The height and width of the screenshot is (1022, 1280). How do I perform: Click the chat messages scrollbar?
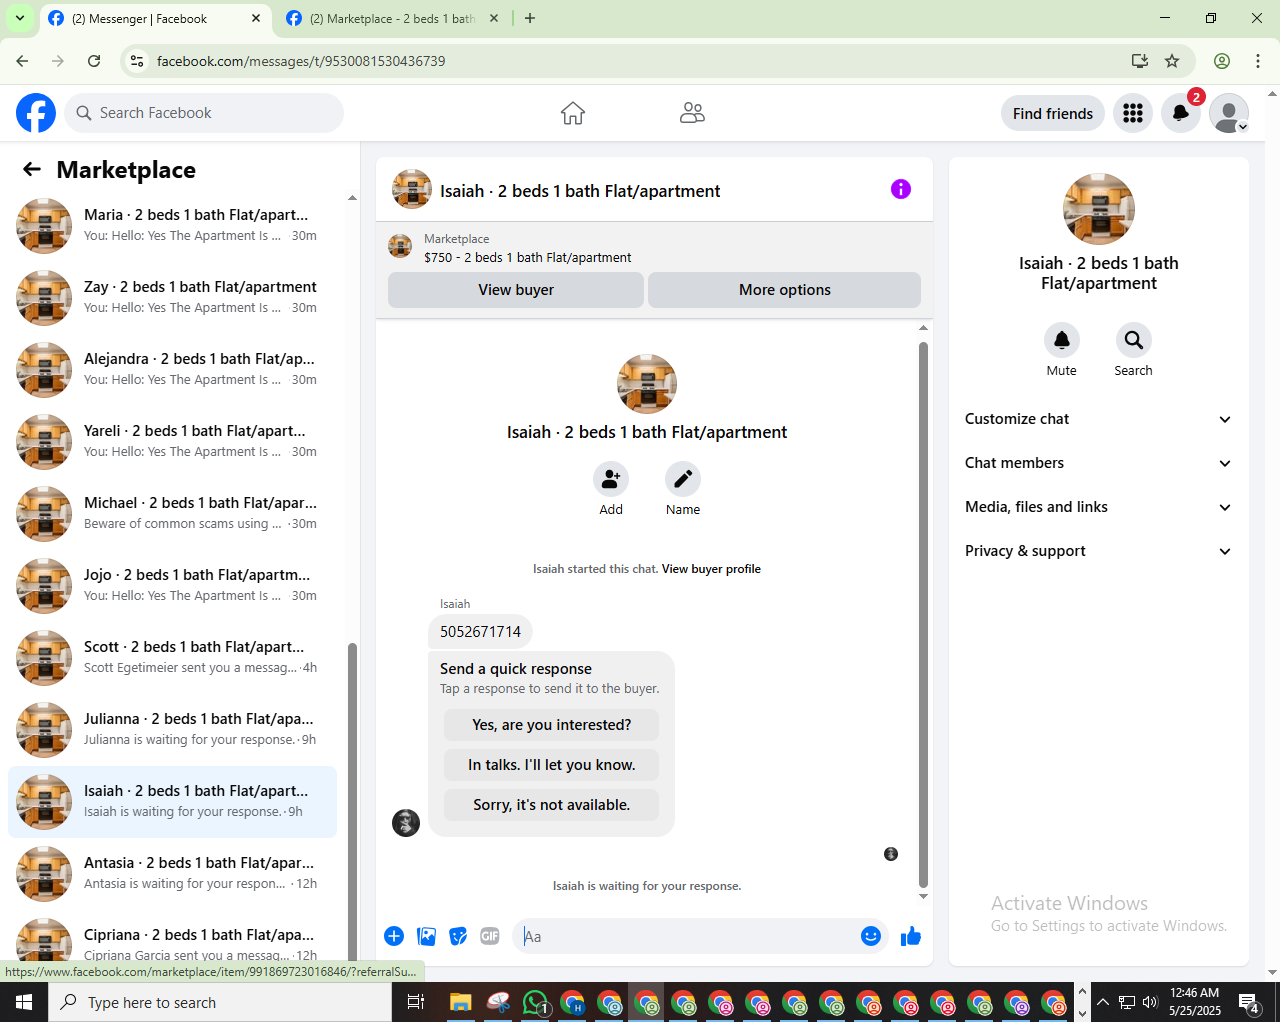(x=923, y=615)
